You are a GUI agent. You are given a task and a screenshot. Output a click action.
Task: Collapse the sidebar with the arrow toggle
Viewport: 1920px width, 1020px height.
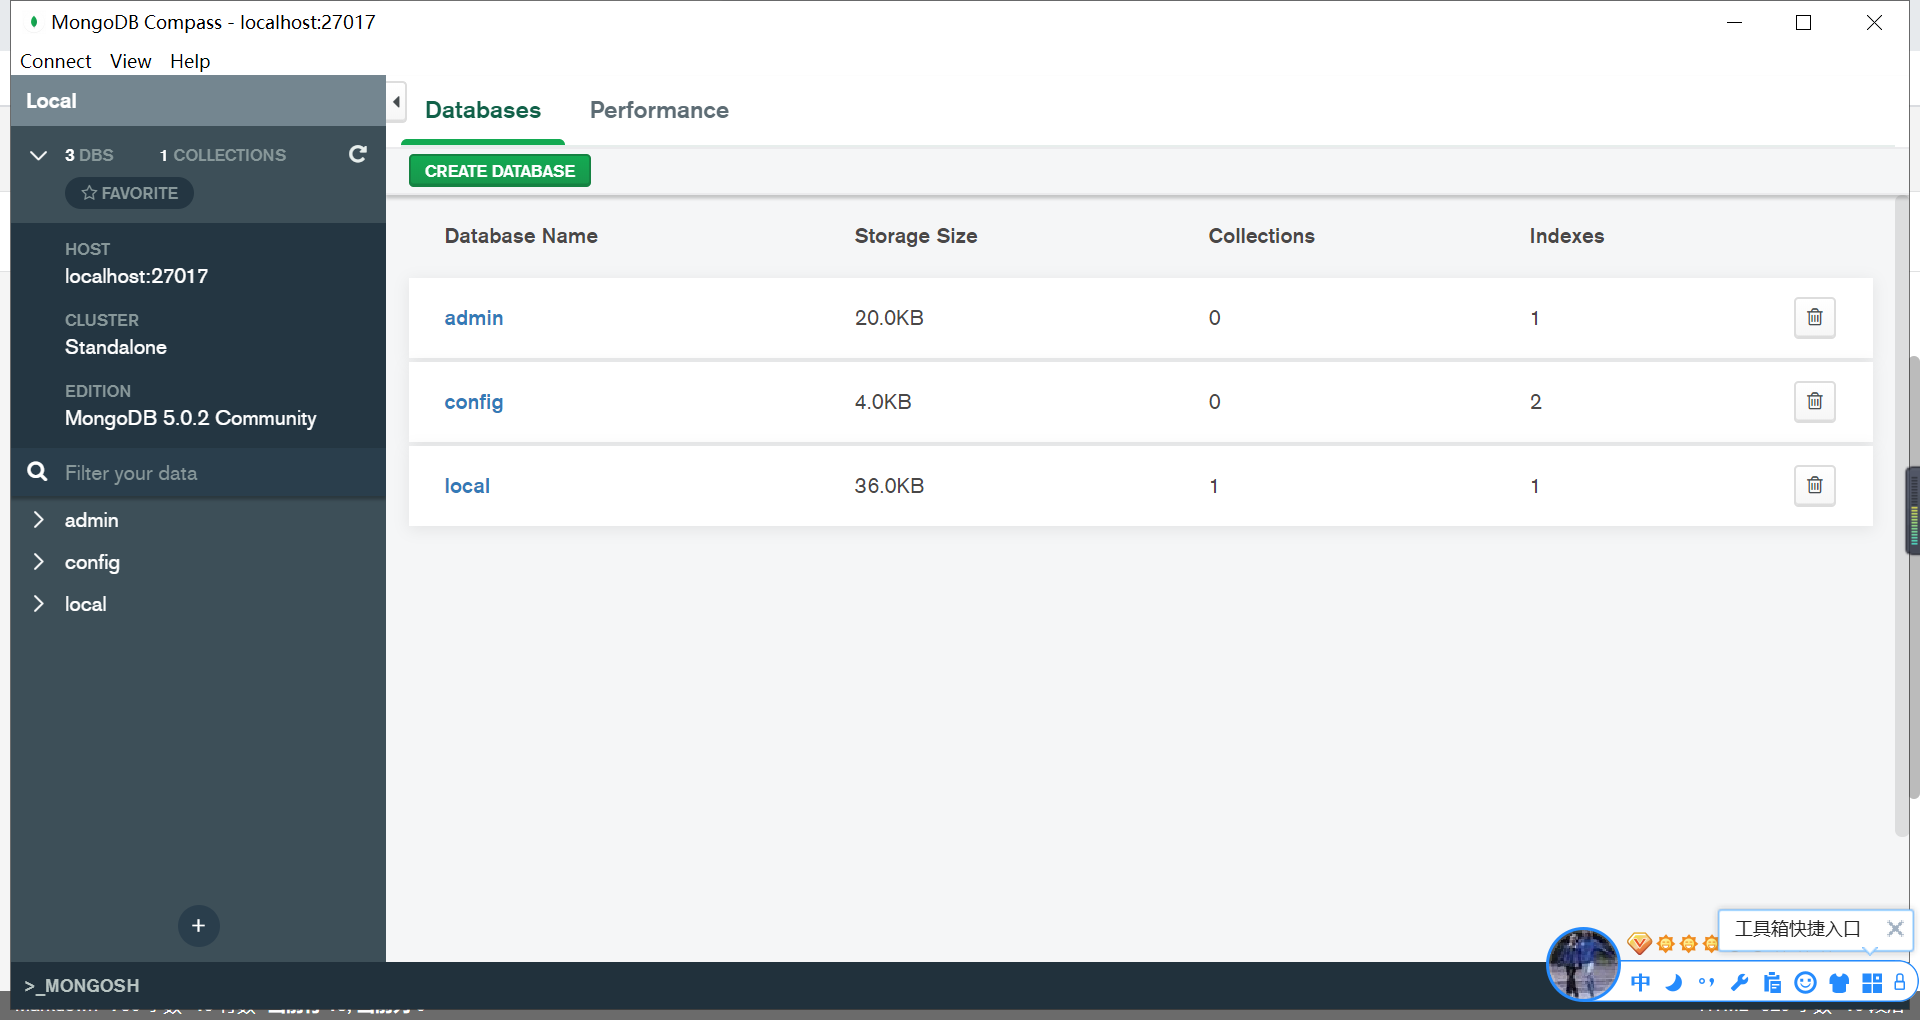(396, 101)
